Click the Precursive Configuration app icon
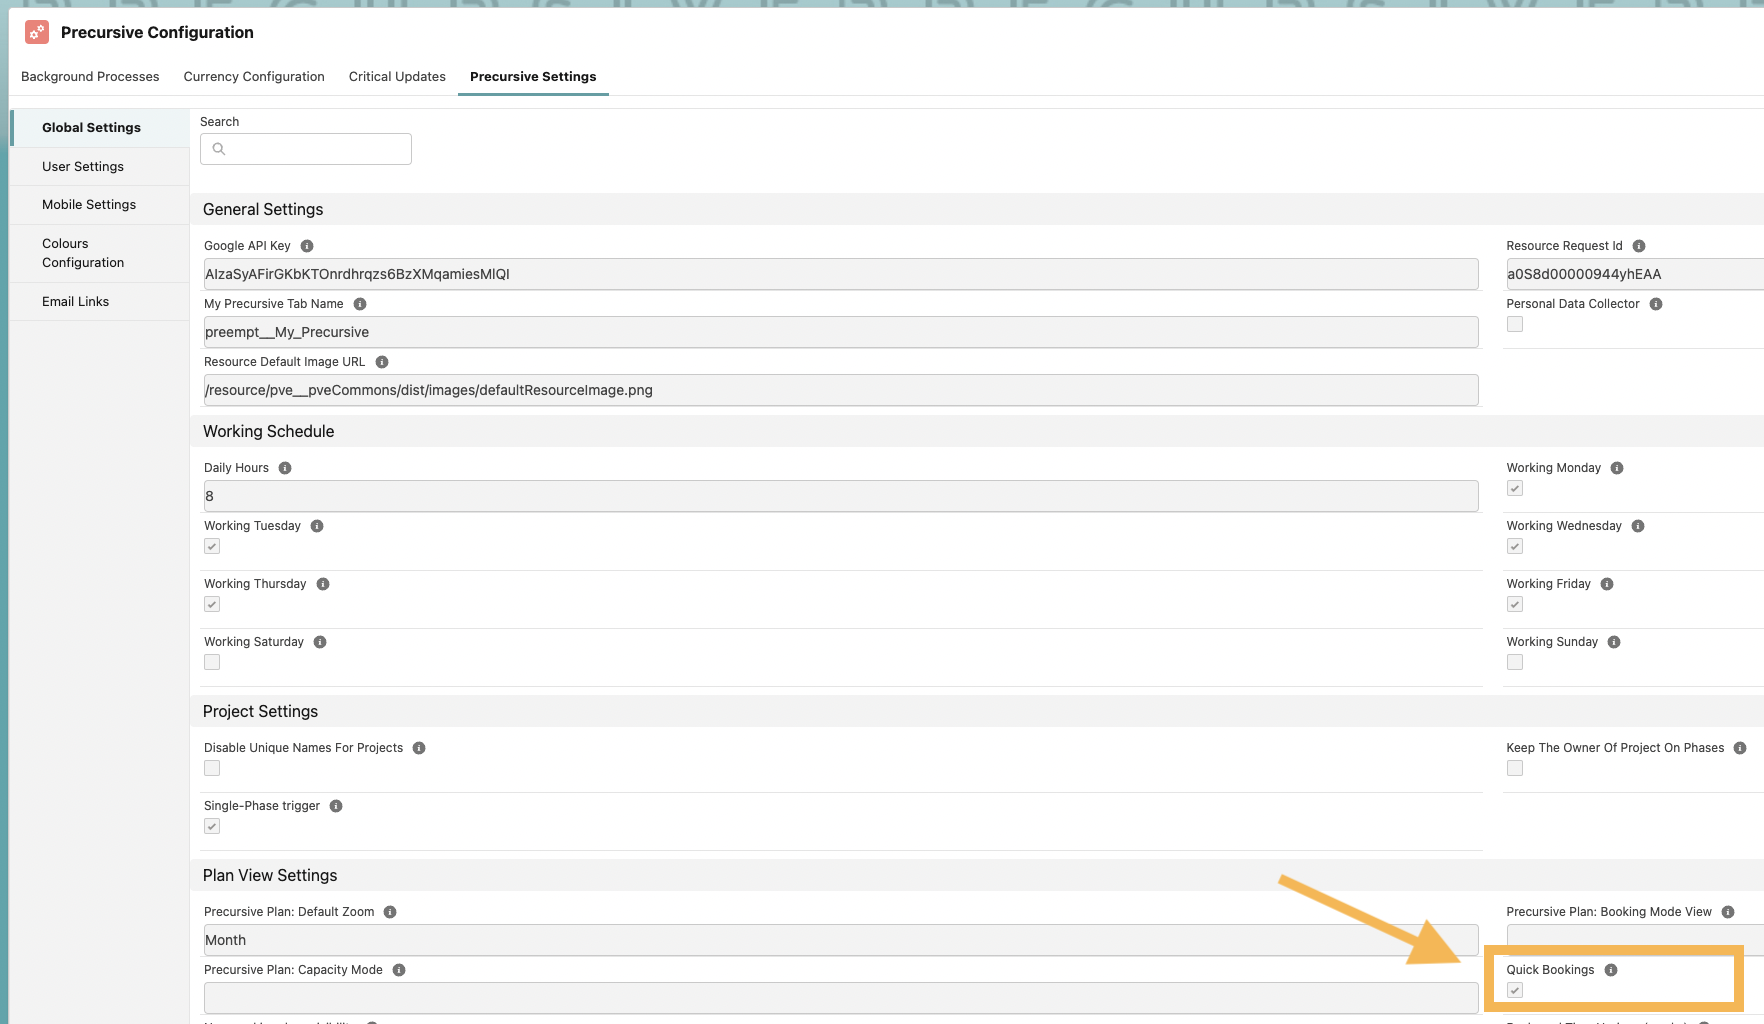Image resolution: width=1764 pixels, height=1024 pixels. click(36, 31)
